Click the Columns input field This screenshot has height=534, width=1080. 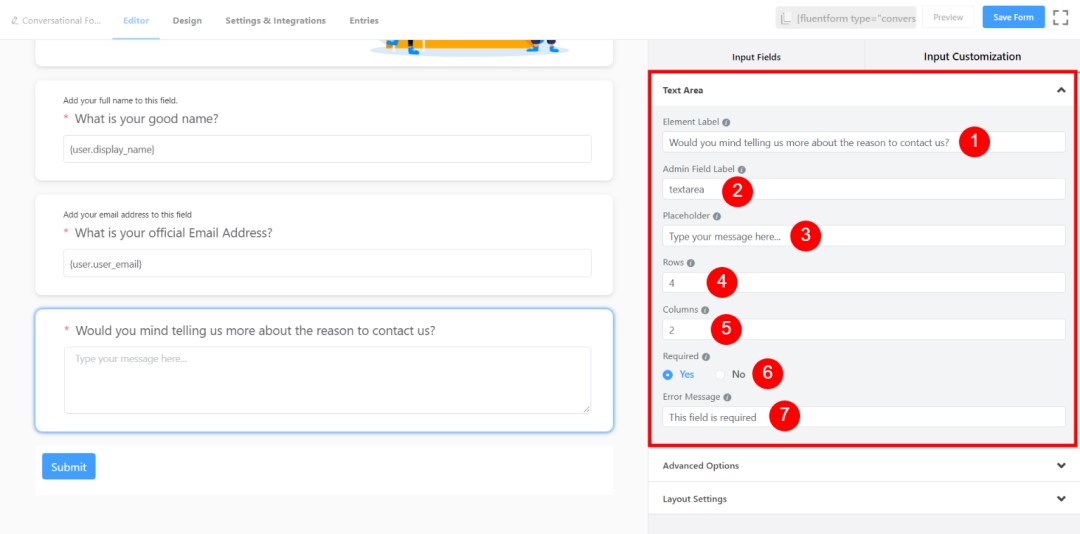(x=864, y=329)
